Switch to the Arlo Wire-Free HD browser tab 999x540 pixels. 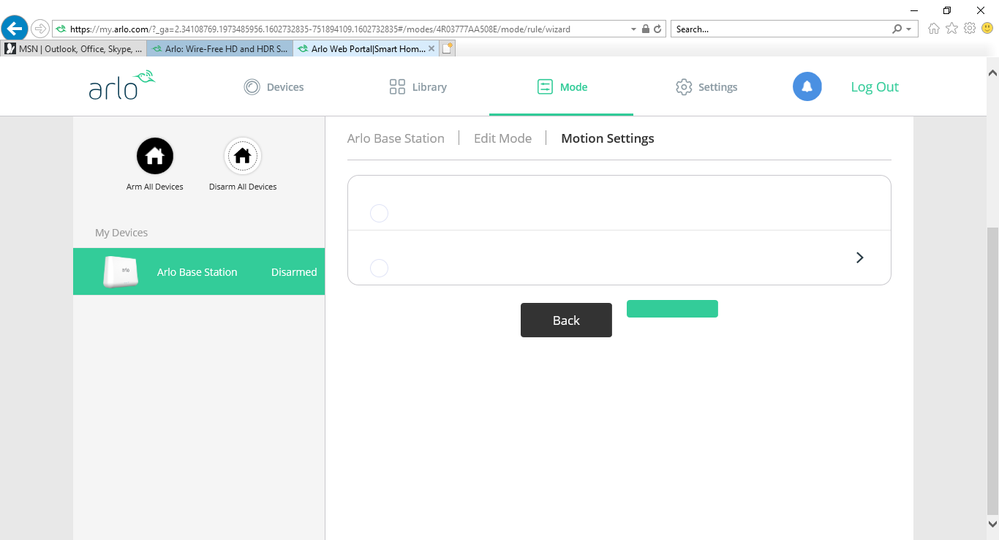(220, 48)
